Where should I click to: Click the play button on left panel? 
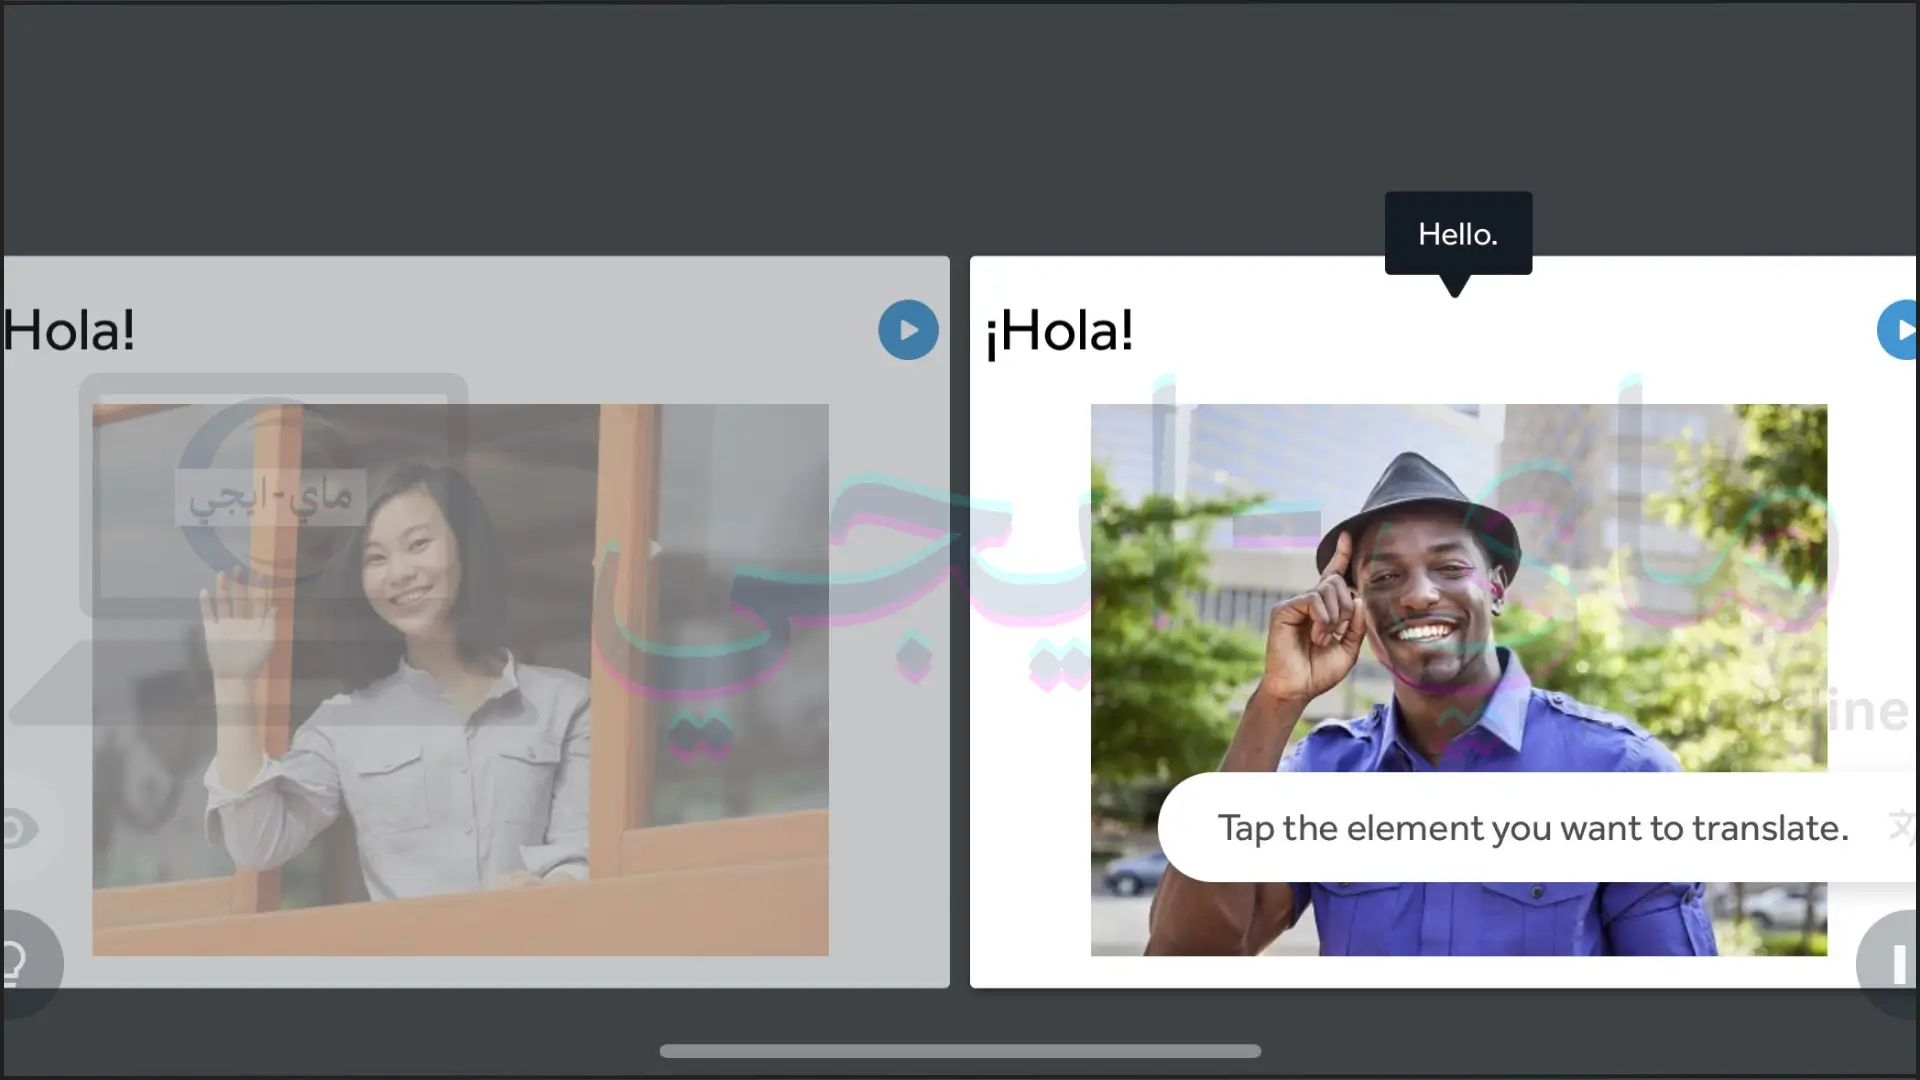click(909, 330)
